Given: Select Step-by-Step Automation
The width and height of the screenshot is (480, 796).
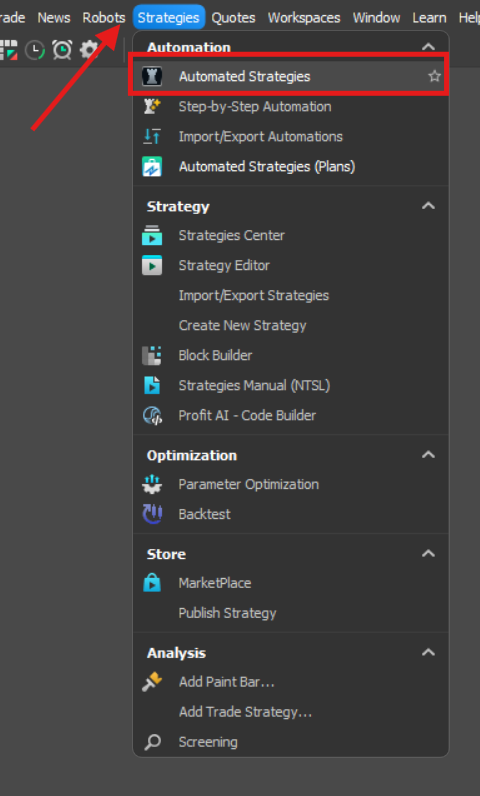Looking at the screenshot, I should click(291, 106).
